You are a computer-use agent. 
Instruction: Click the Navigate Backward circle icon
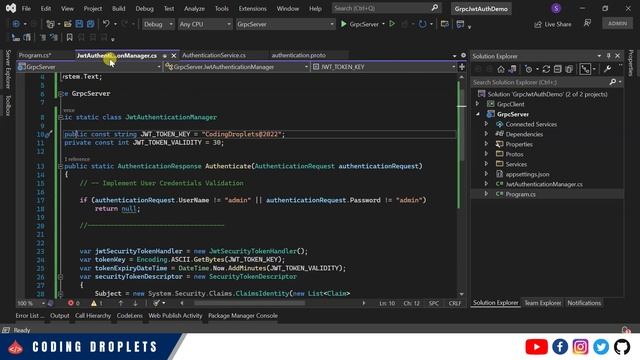16,24
